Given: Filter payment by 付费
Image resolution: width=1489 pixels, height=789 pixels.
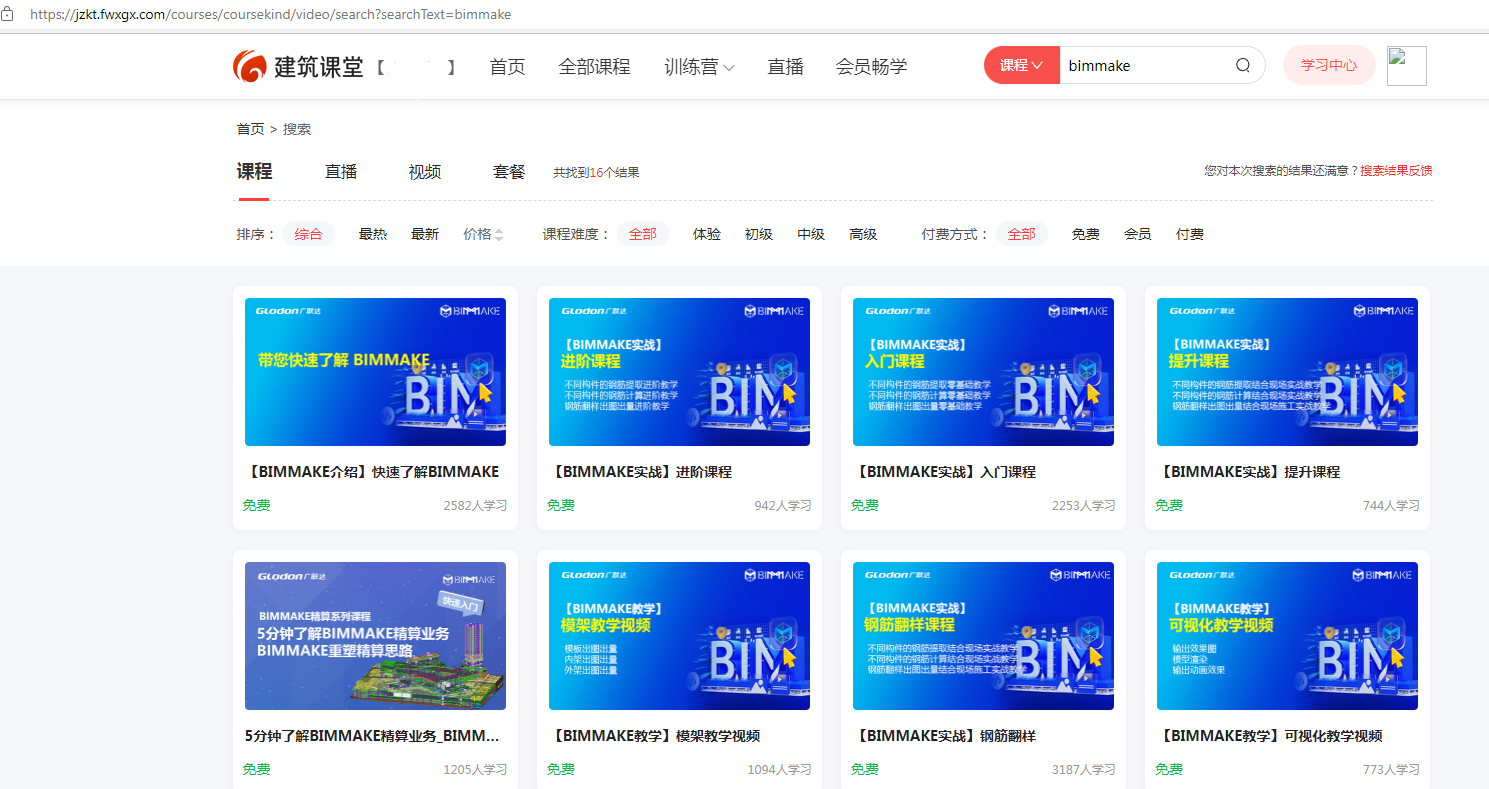Looking at the screenshot, I should click(1190, 234).
